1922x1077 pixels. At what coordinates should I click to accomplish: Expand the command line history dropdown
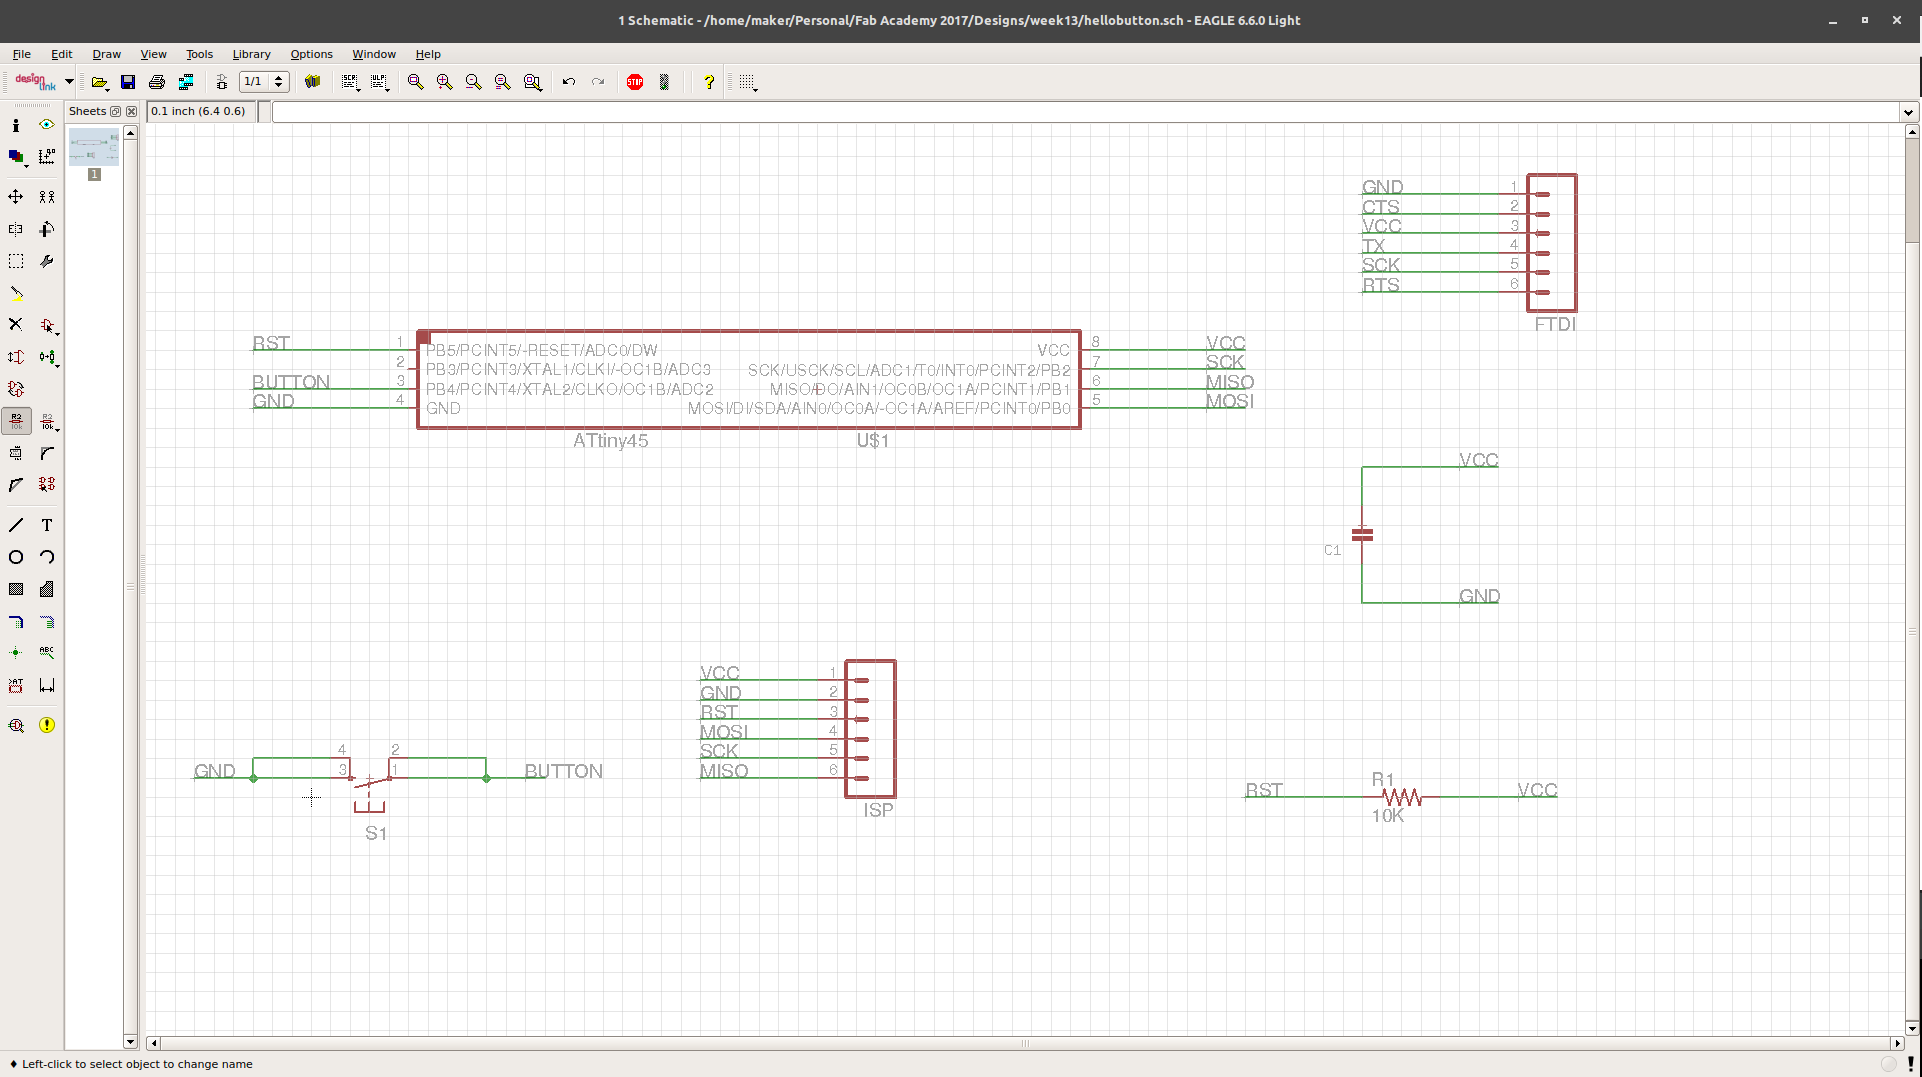pyautogui.click(x=1908, y=112)
